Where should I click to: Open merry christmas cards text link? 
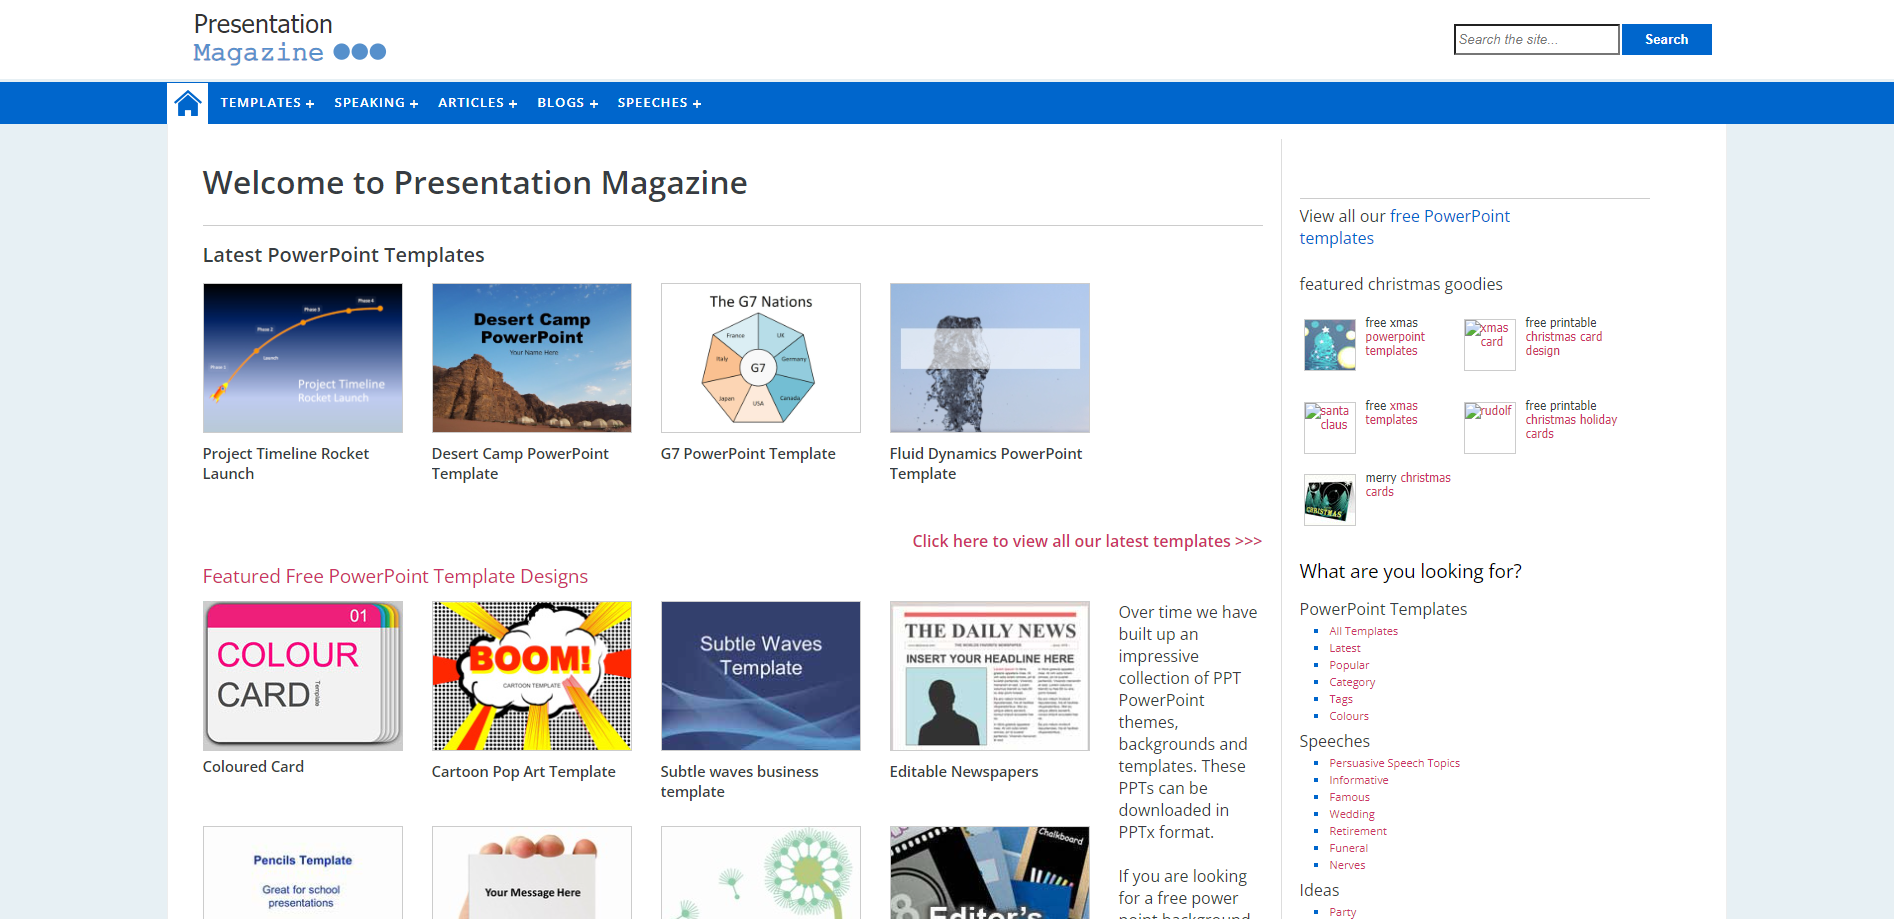[x=1408, y=485]
